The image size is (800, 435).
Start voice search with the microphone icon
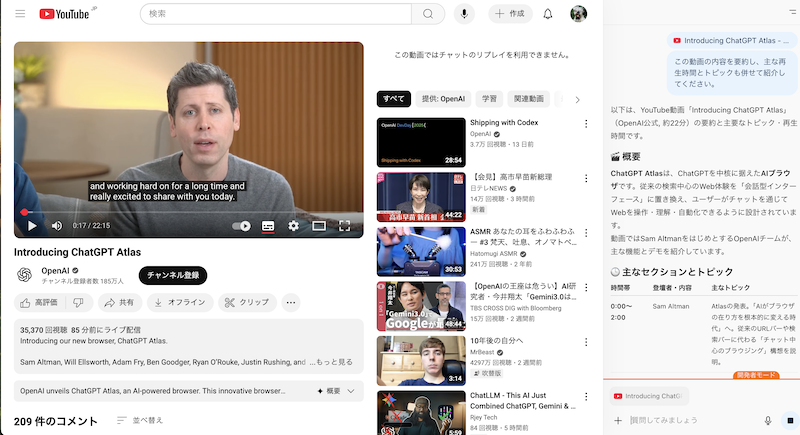464,14
